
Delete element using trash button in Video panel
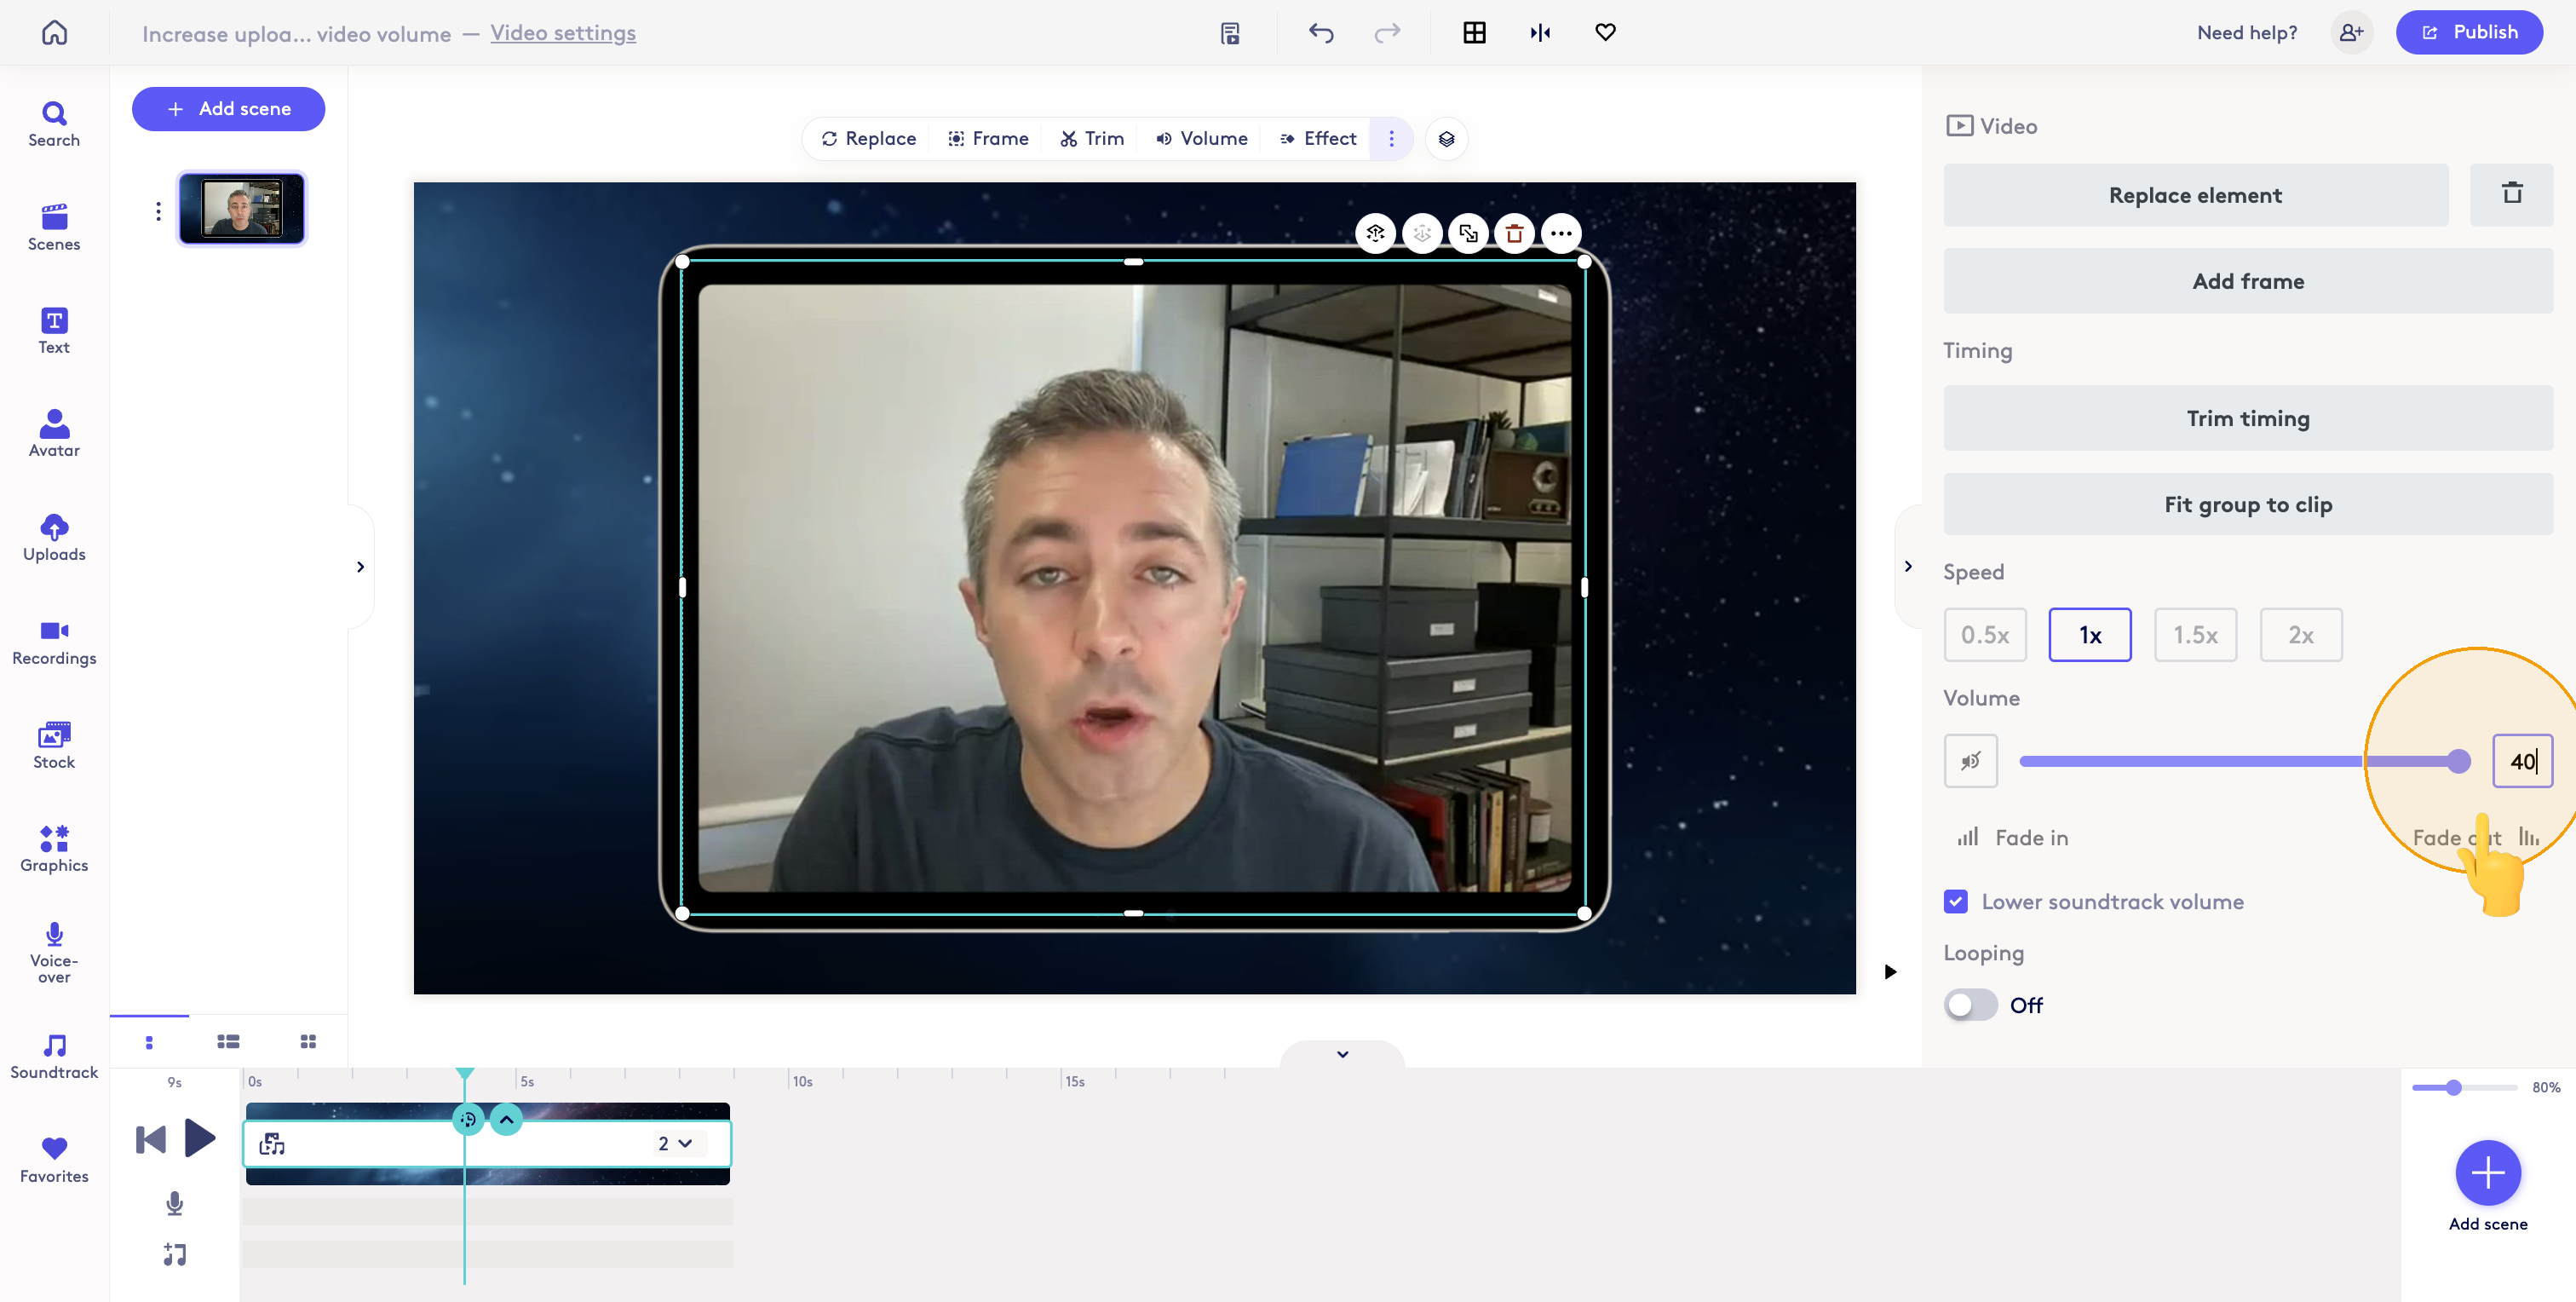[x=2511, y=194]
